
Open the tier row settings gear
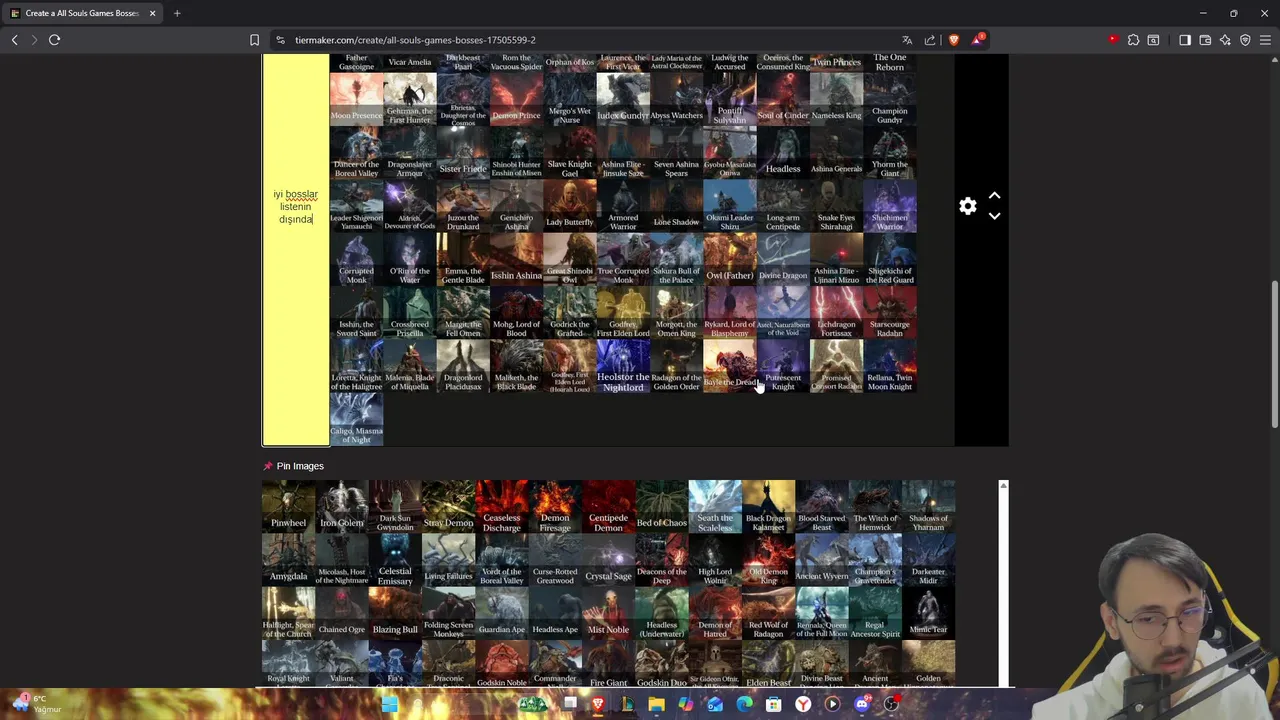[967, 206]
